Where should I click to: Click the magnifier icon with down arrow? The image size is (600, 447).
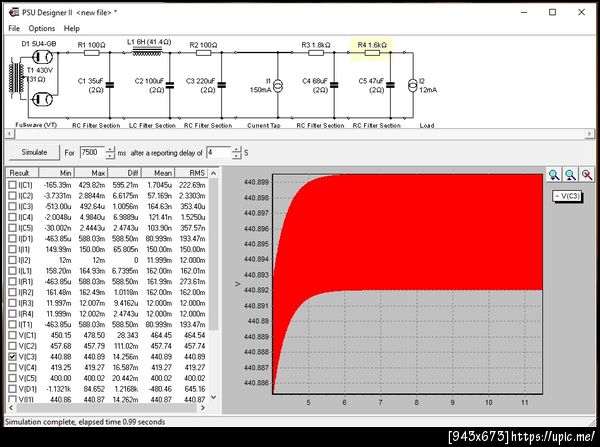coord(554,175)
